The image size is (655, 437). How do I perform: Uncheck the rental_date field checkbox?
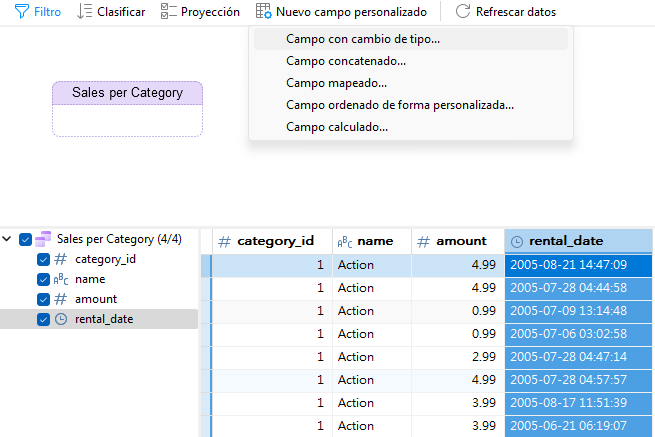click(43, 319)
